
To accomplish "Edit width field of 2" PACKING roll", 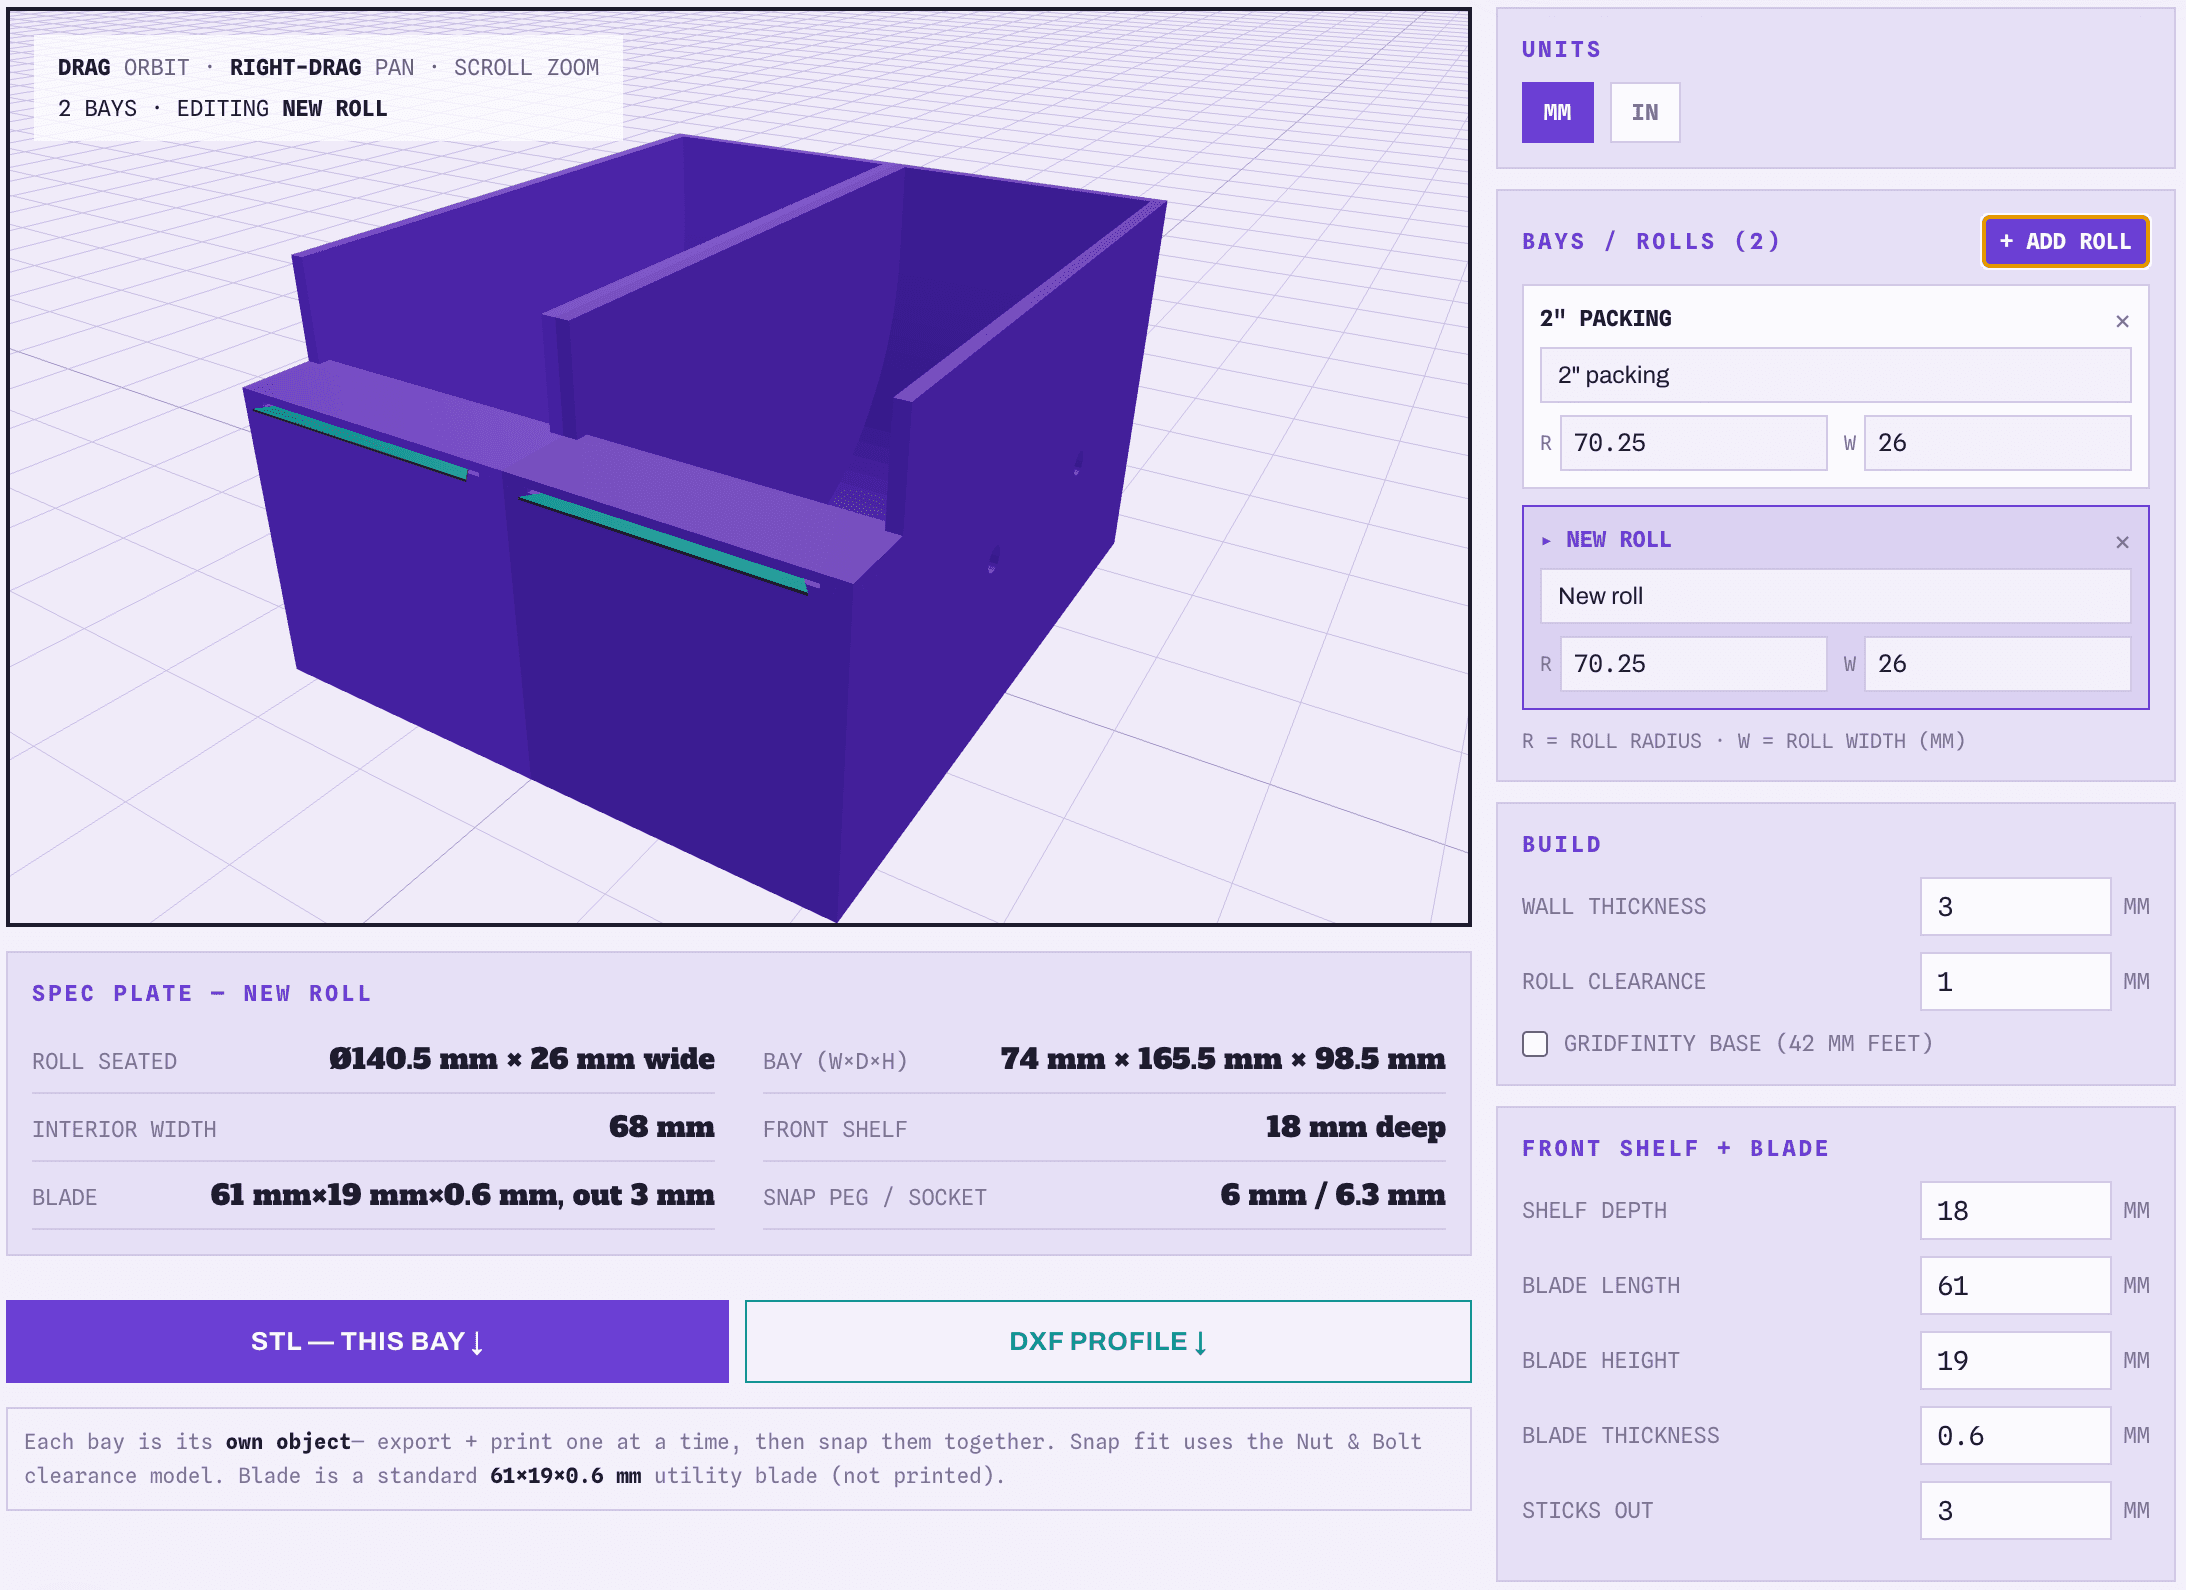I will click(x=1997, y=443).
